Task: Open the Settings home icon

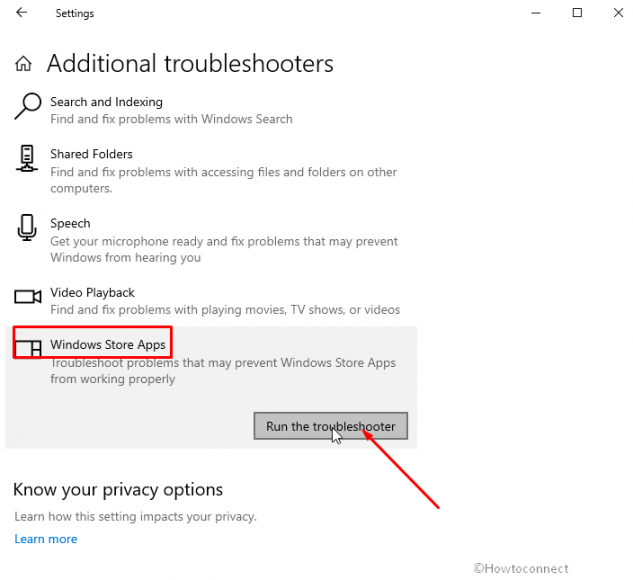Action: pyautogui.click(x=23, y=63)
